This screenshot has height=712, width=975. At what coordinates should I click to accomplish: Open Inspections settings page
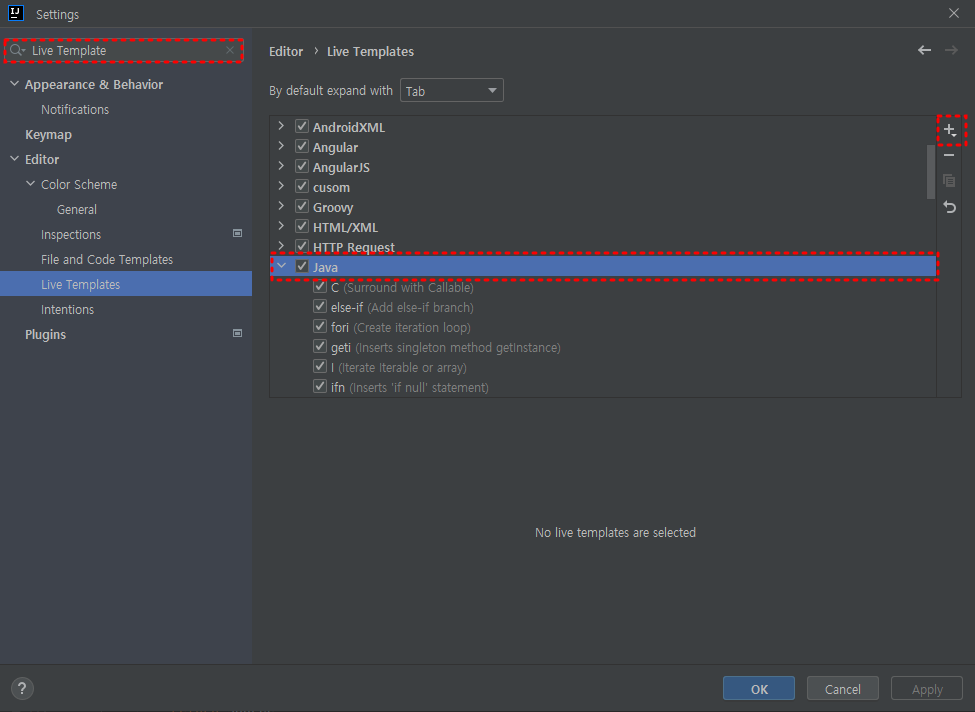point(71,234)
